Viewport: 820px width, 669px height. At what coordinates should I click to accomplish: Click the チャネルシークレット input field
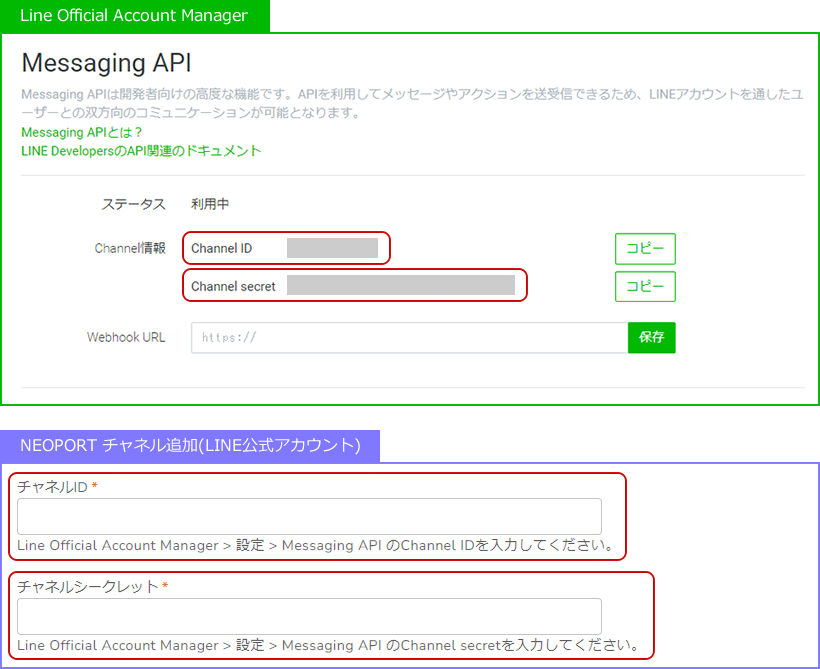point(309,616)
